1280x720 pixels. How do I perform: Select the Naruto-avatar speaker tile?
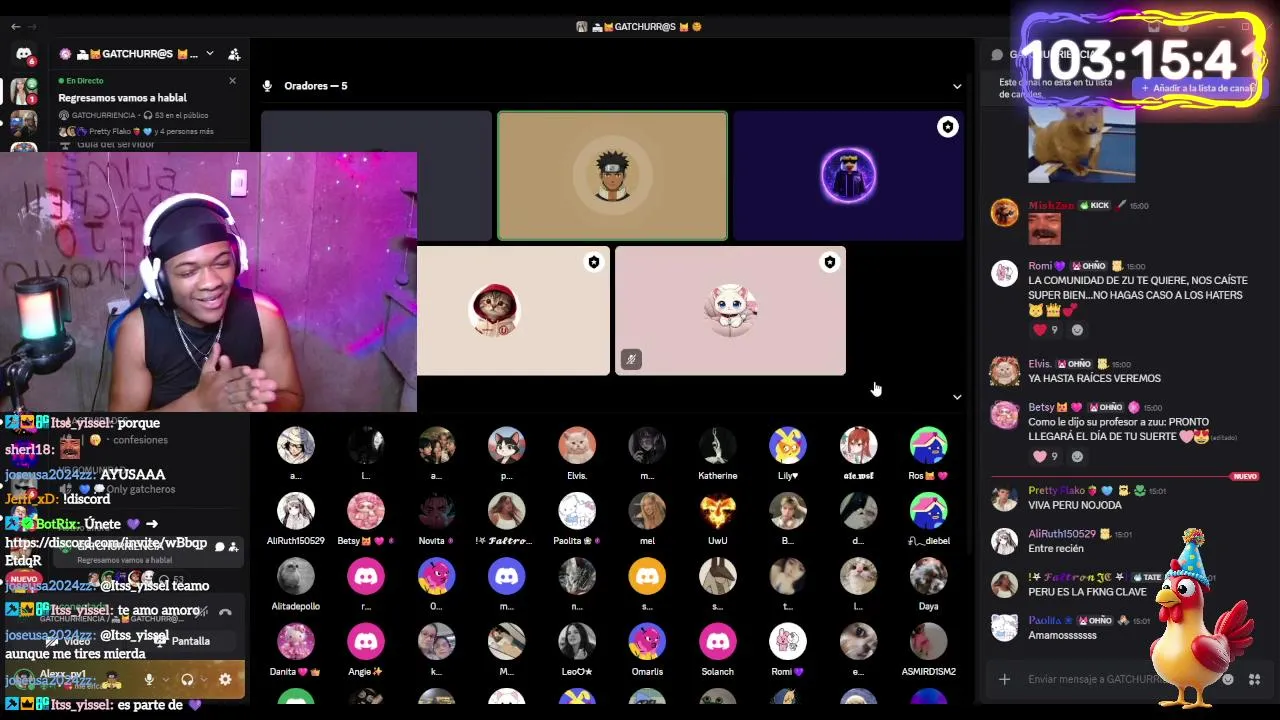pyautogui.click(x=612, y=176)
